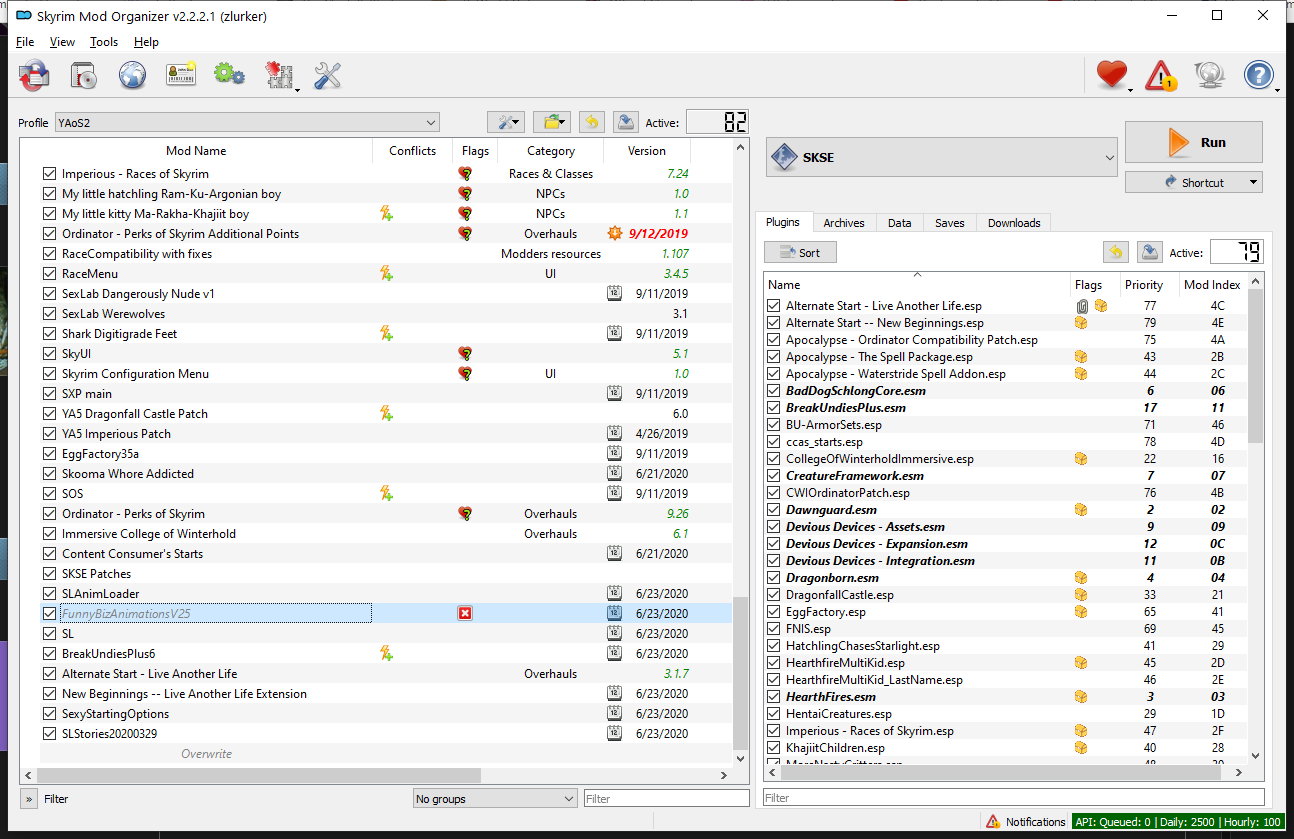Open the No groups dropdown

coord(495,799)
